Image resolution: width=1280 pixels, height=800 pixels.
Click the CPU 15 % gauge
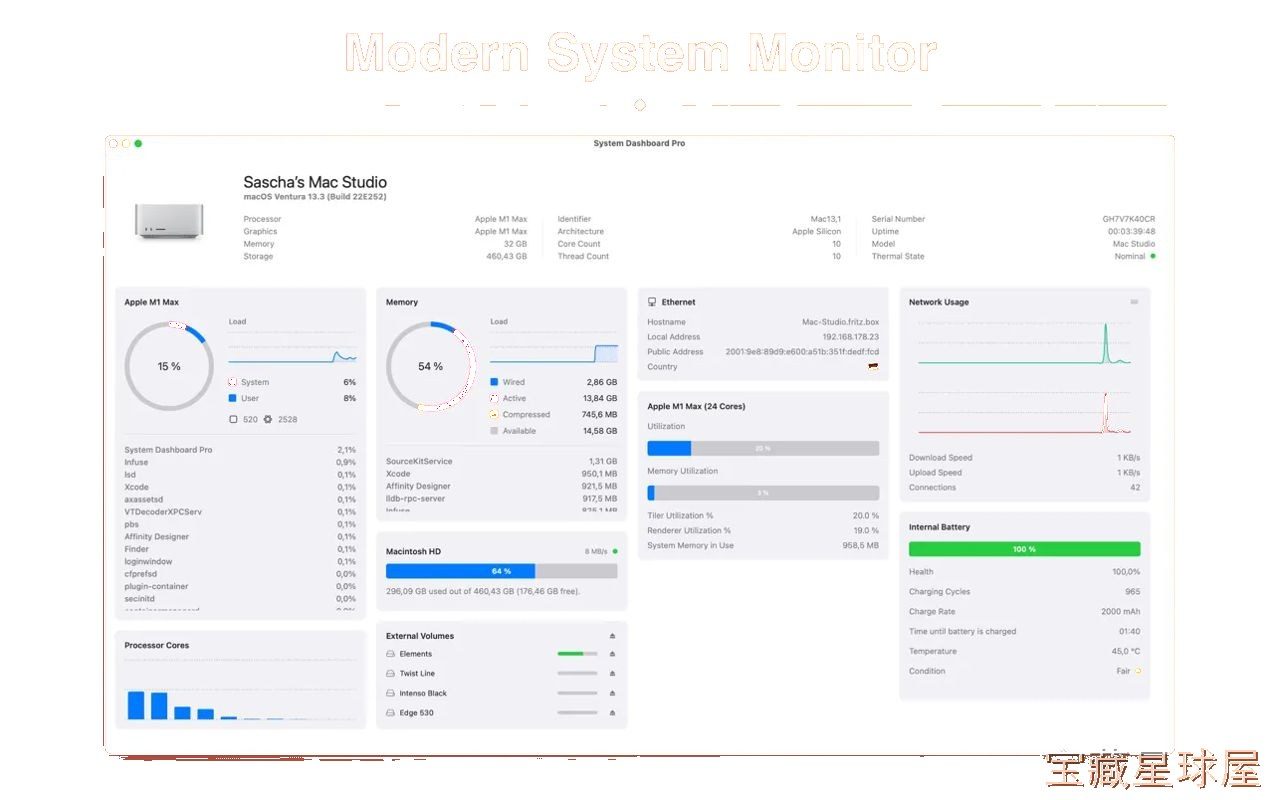[169, 366]
